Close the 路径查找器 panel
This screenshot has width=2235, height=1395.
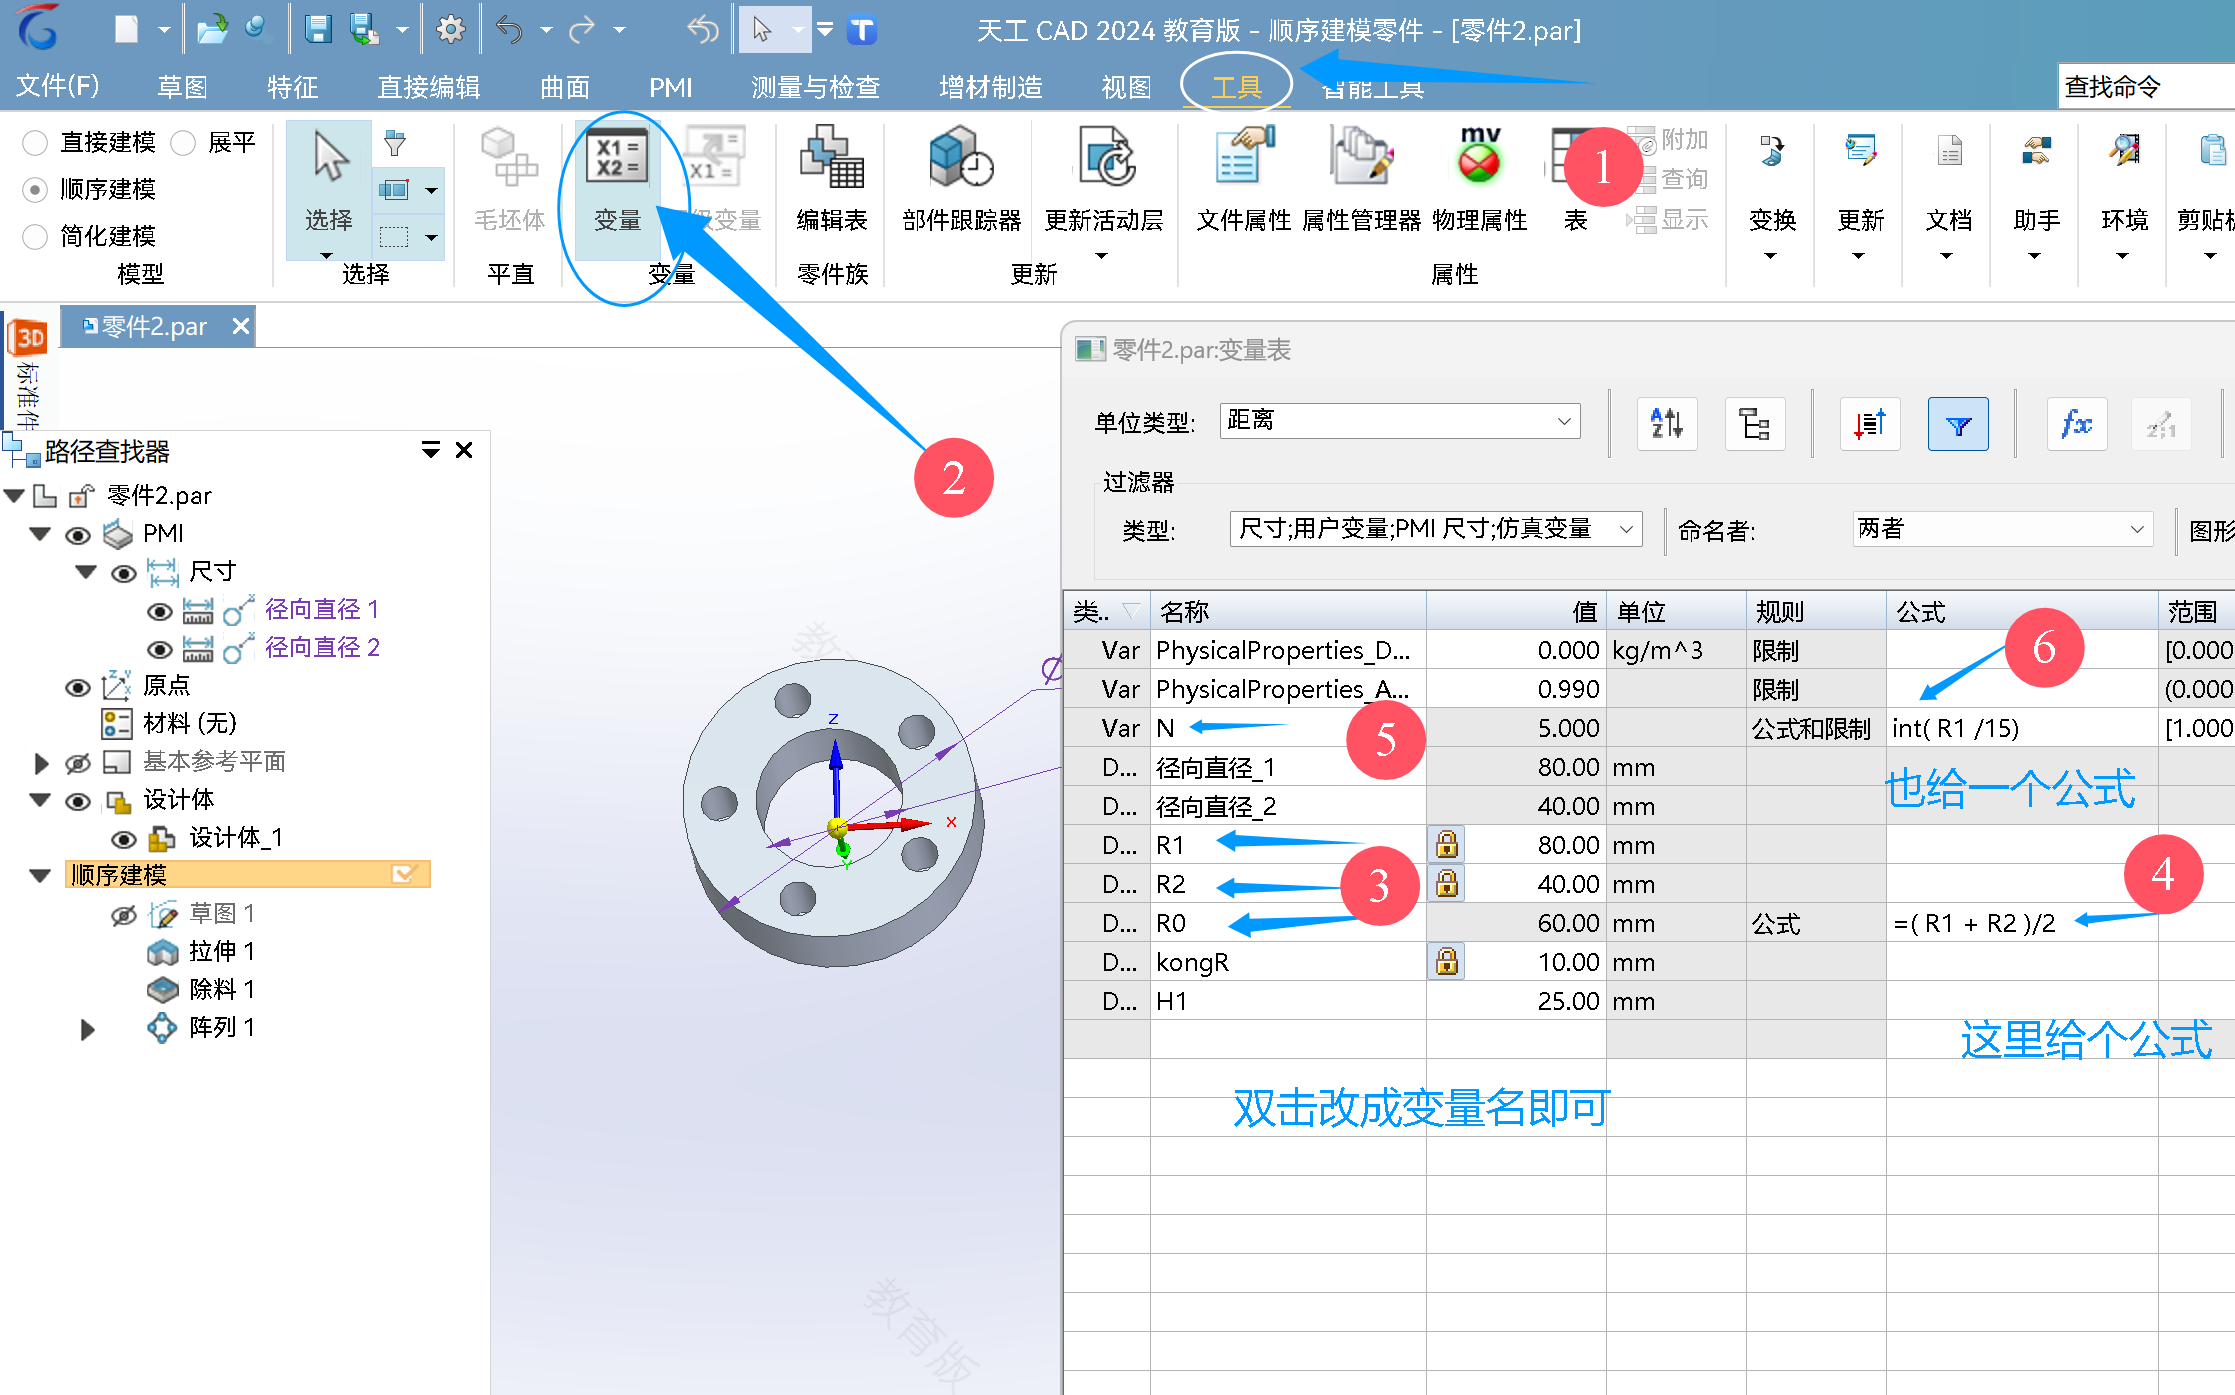click(464, 451)
